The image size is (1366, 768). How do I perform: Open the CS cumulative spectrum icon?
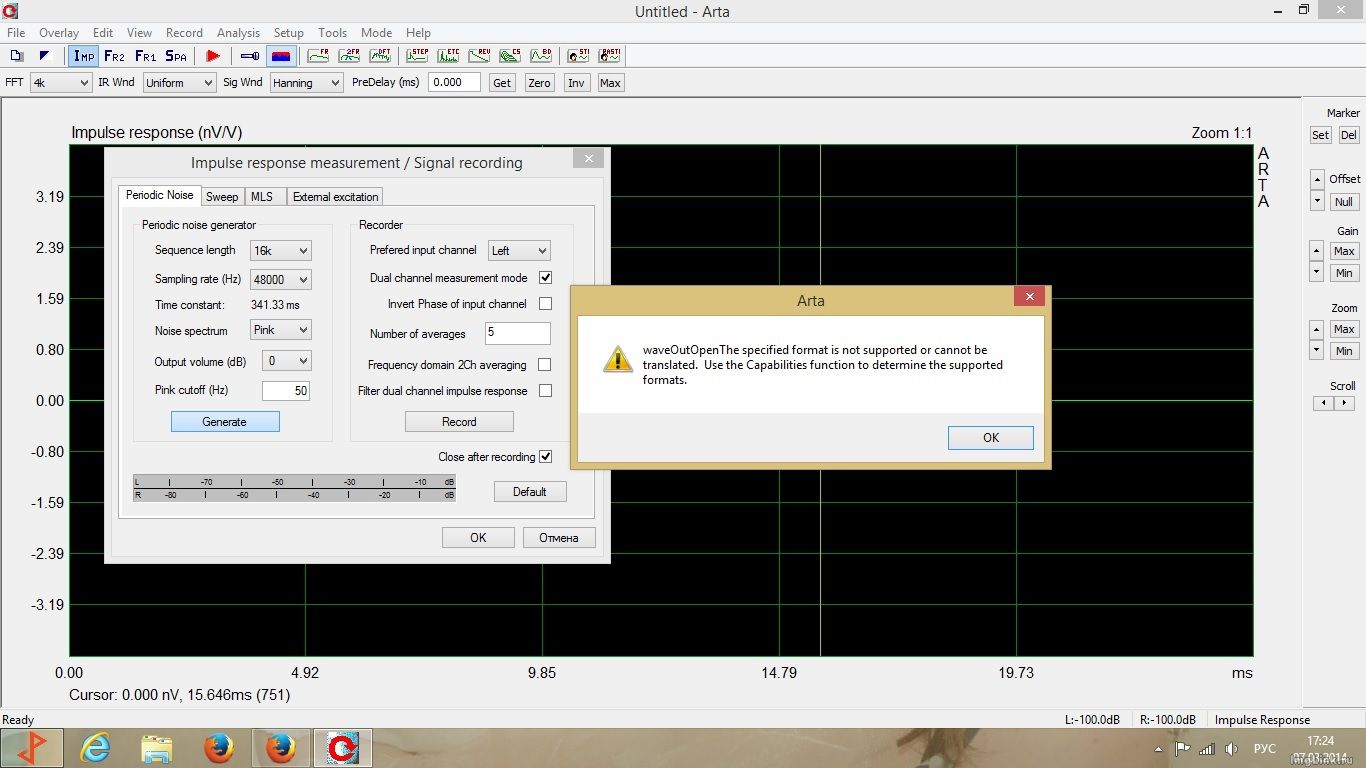pos(510,56)
